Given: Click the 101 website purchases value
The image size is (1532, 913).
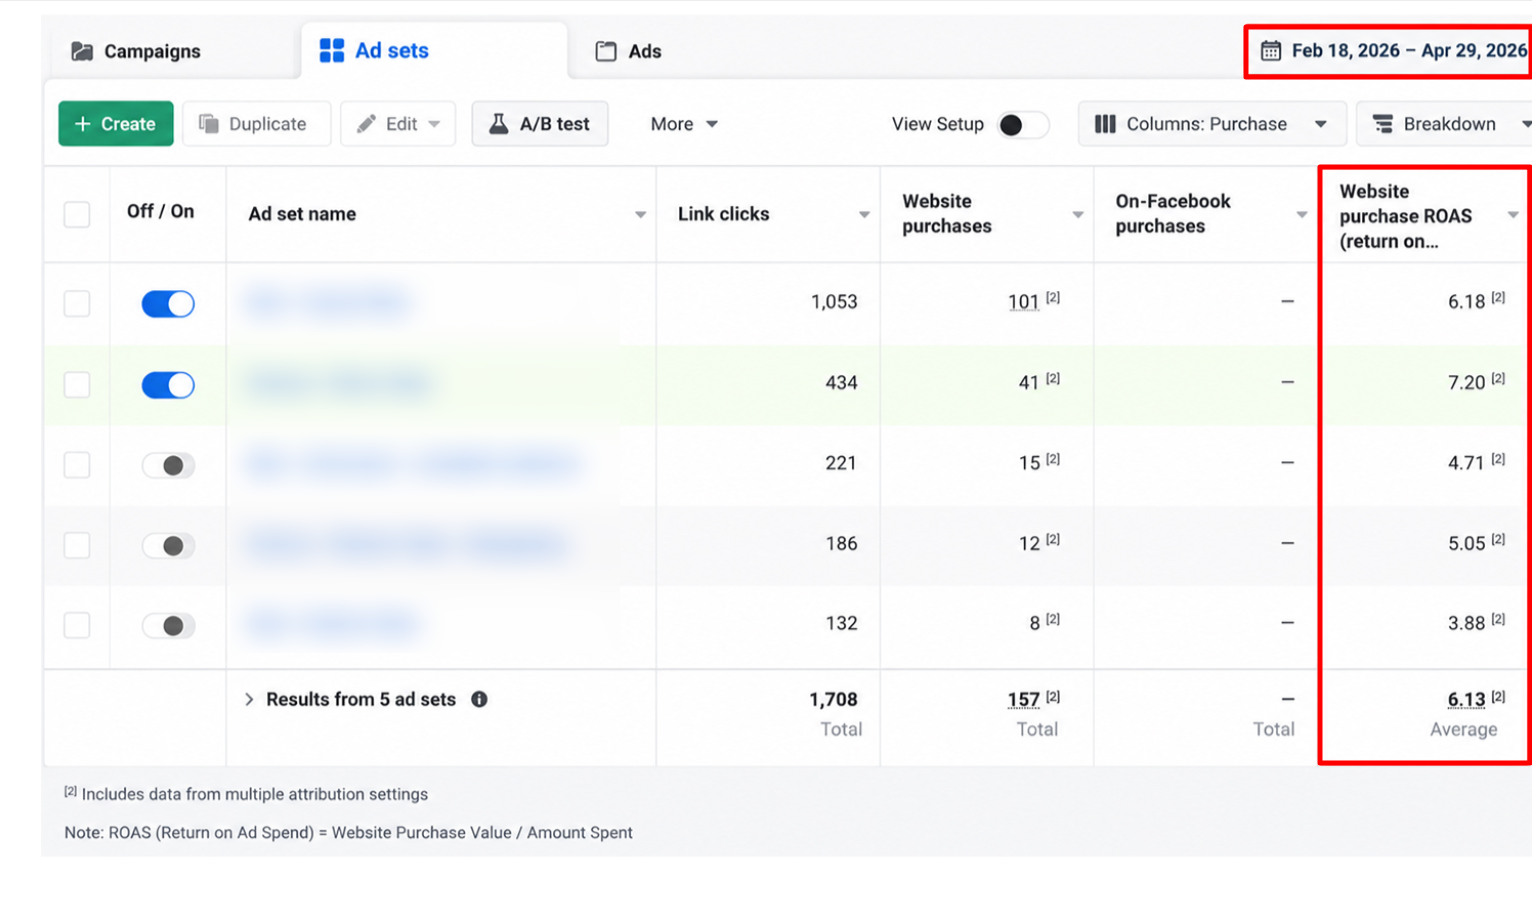Looking at the screenshot, I should 1023,302.
